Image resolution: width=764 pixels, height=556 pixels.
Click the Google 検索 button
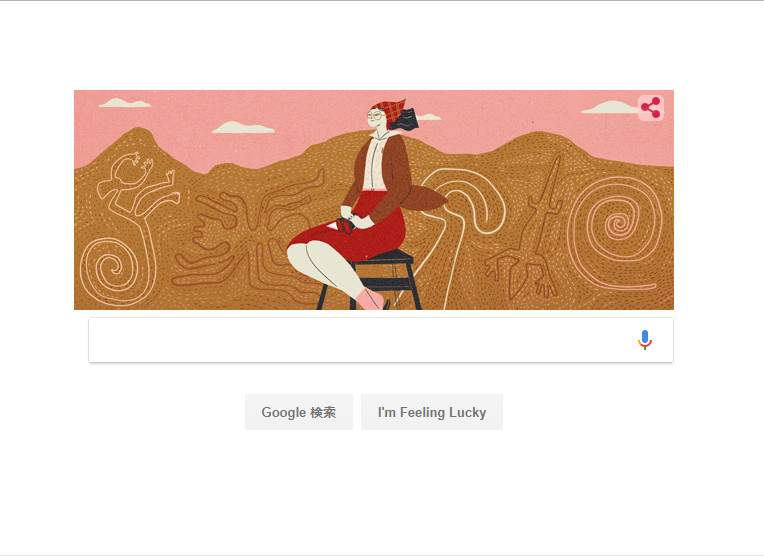[x=299, y=412]
